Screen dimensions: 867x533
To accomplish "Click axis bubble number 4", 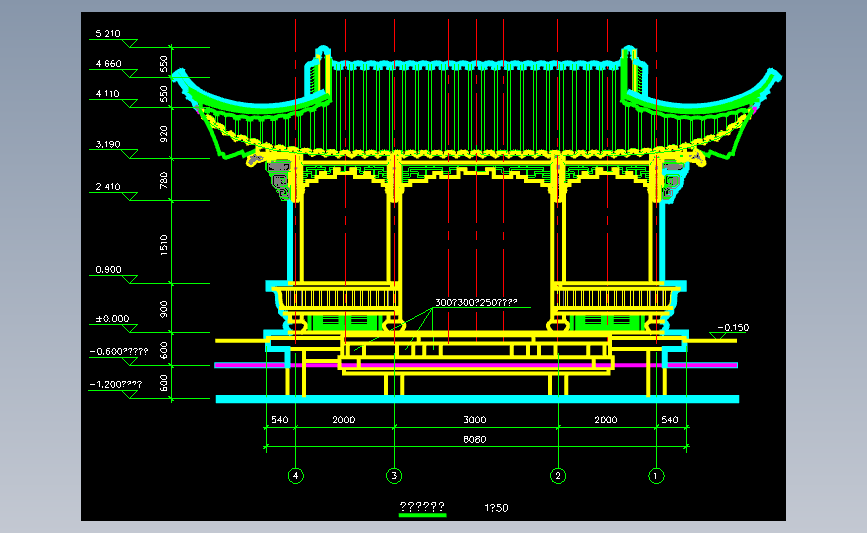I will coord(296,475).
